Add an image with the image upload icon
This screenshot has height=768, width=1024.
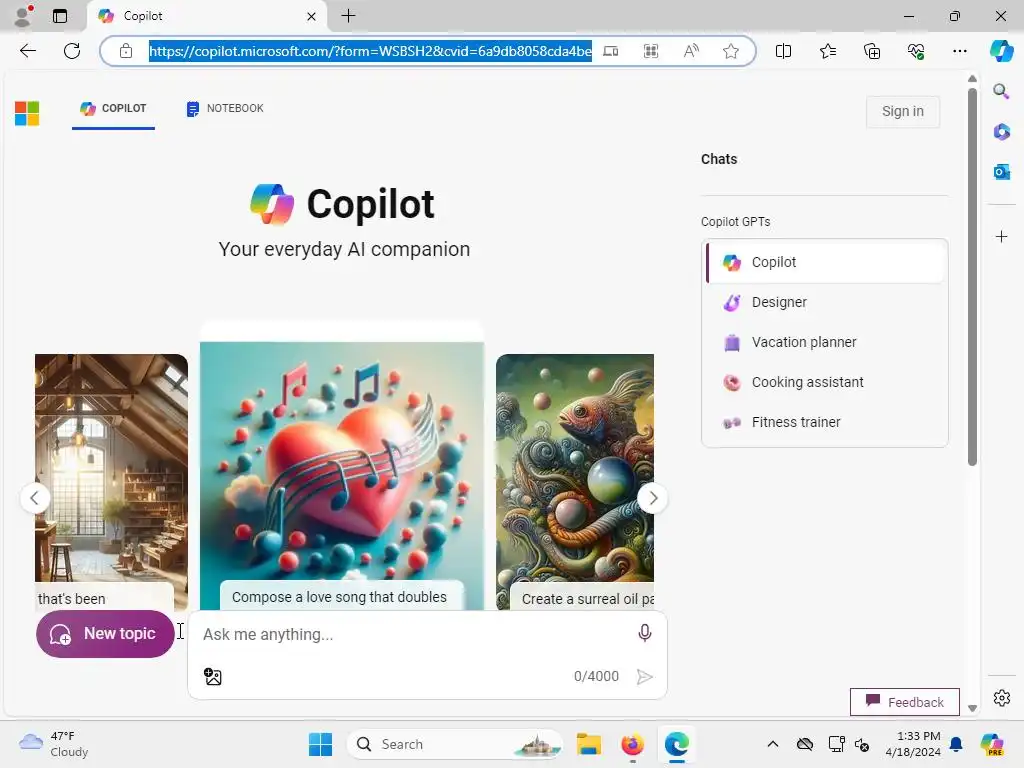pos(213,677)
